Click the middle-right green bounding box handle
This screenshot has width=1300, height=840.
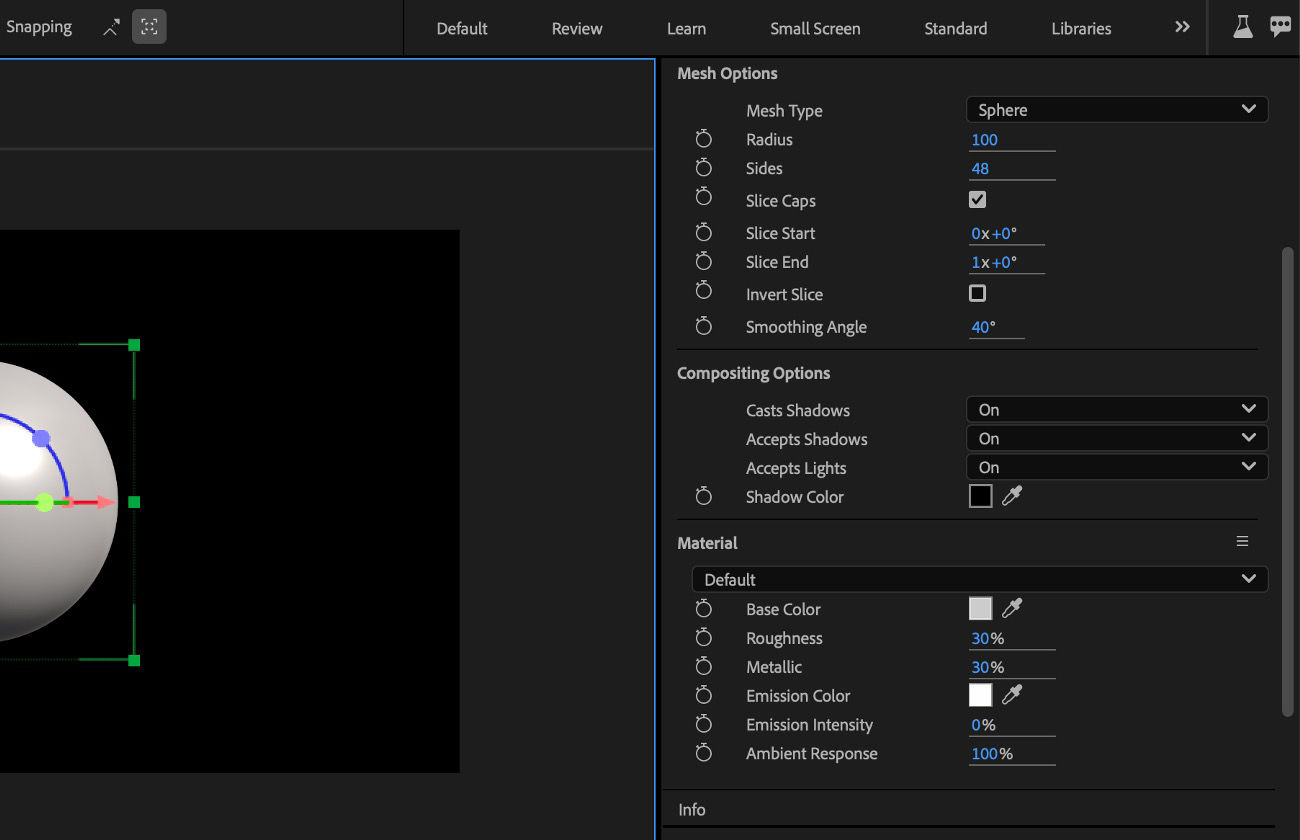coord(134,502)
